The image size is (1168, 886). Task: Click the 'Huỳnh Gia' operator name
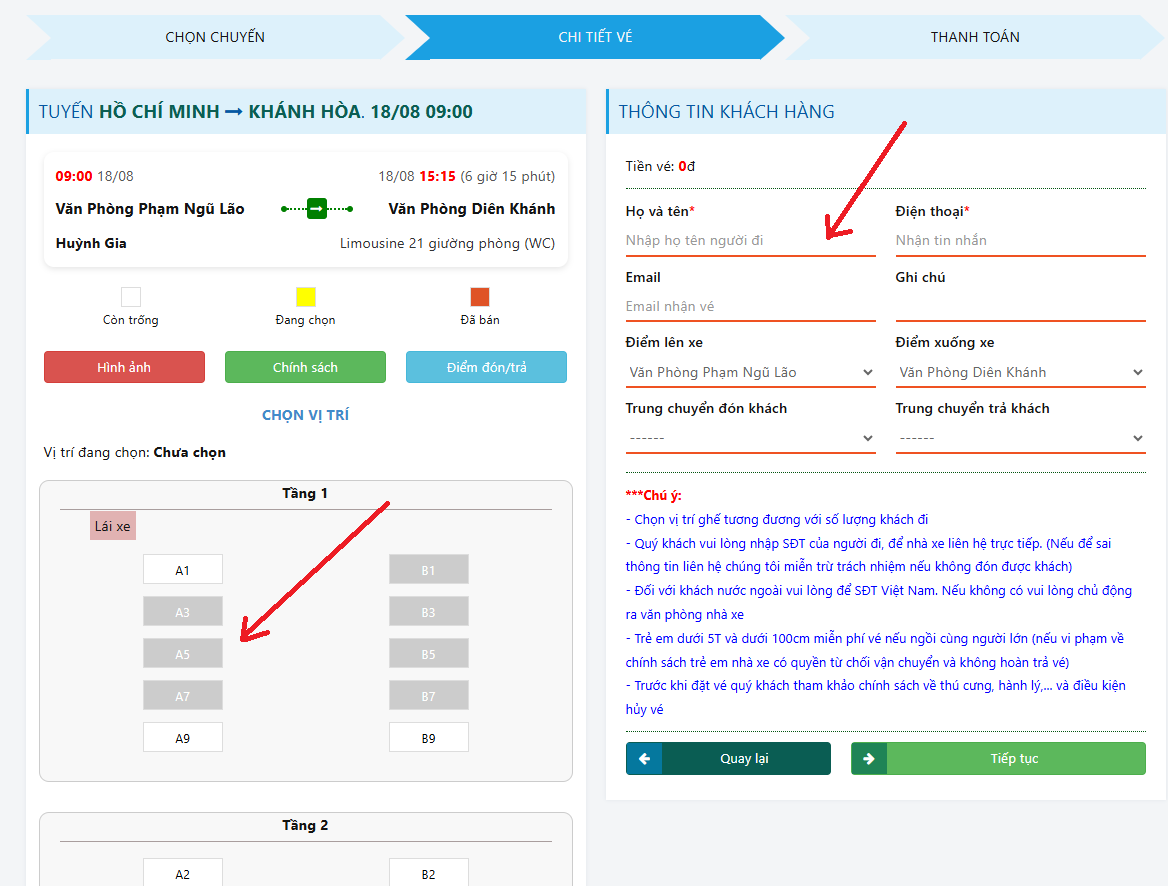[x=91, y=244]
